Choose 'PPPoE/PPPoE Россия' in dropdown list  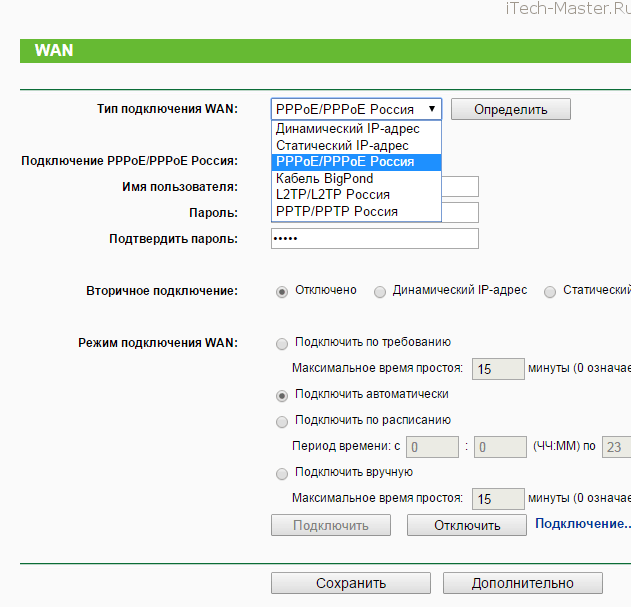pos(344,162)
